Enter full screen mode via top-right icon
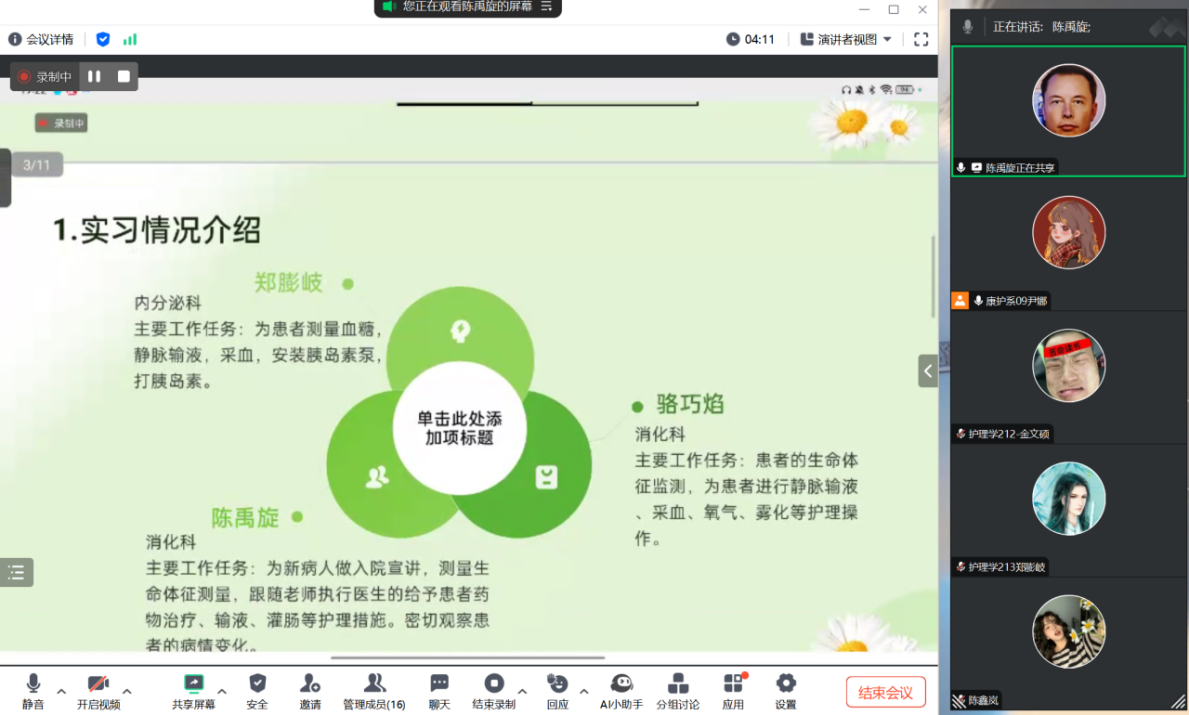 921,39
